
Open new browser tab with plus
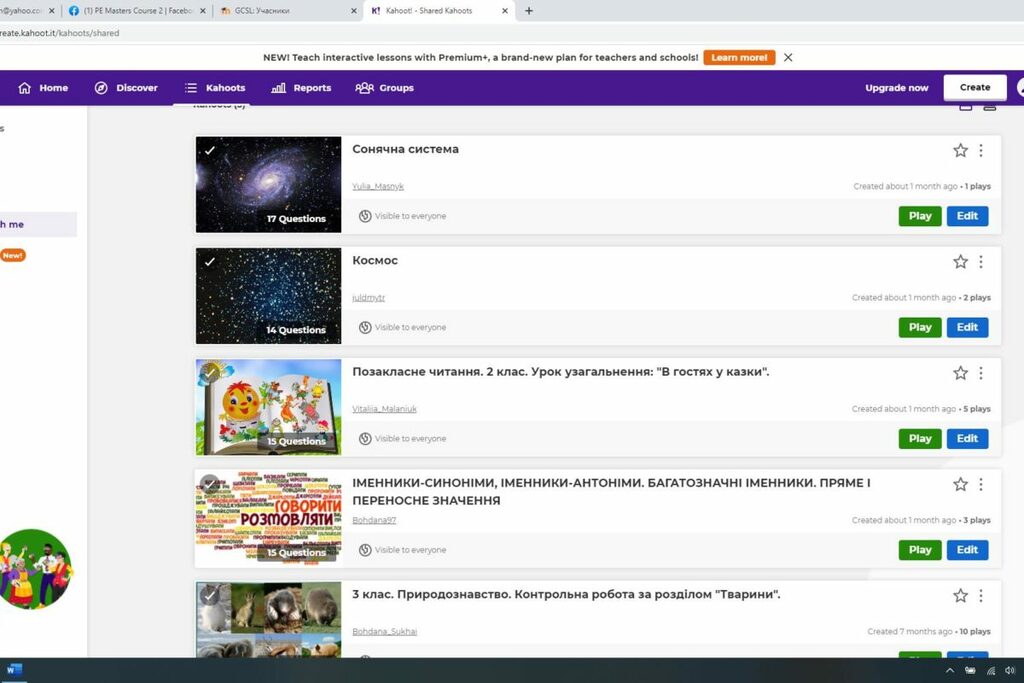point(529,11)
